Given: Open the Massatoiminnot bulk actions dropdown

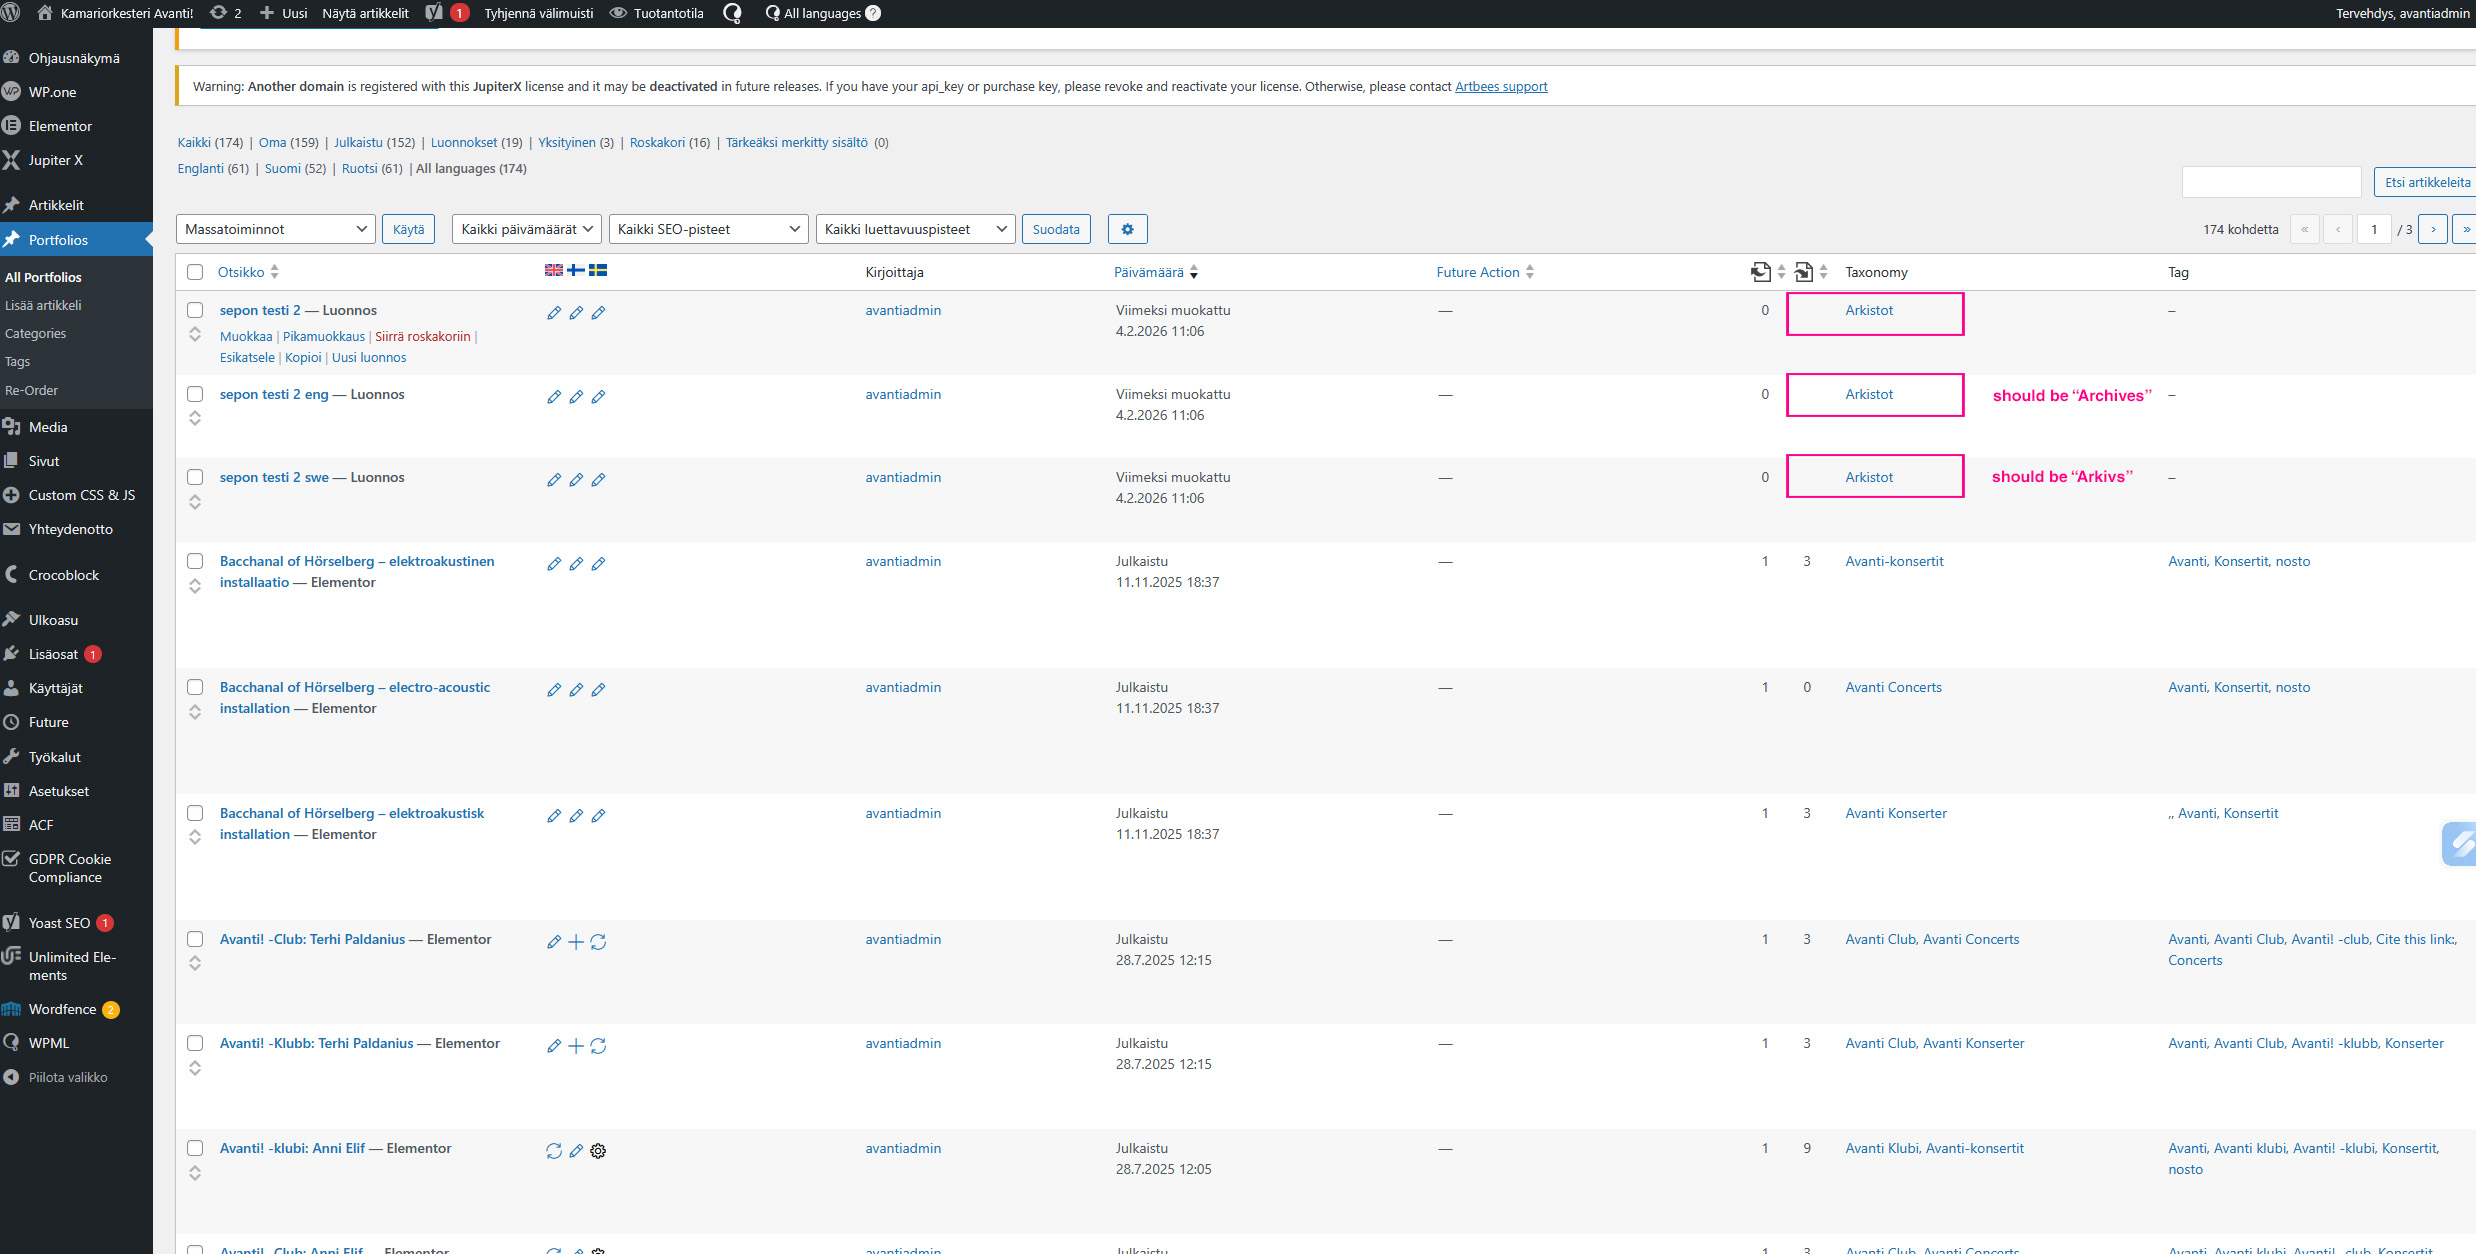Looking at the screenshot, I should [x=275, y=229].
